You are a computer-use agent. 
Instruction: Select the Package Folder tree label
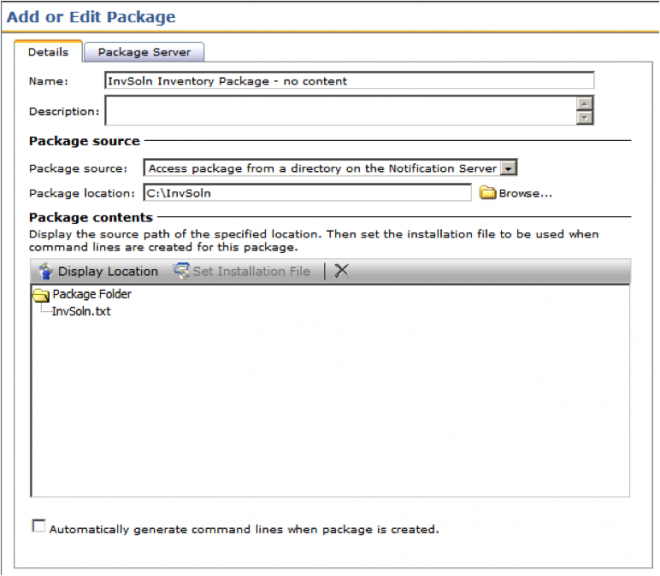click(92, 295)
